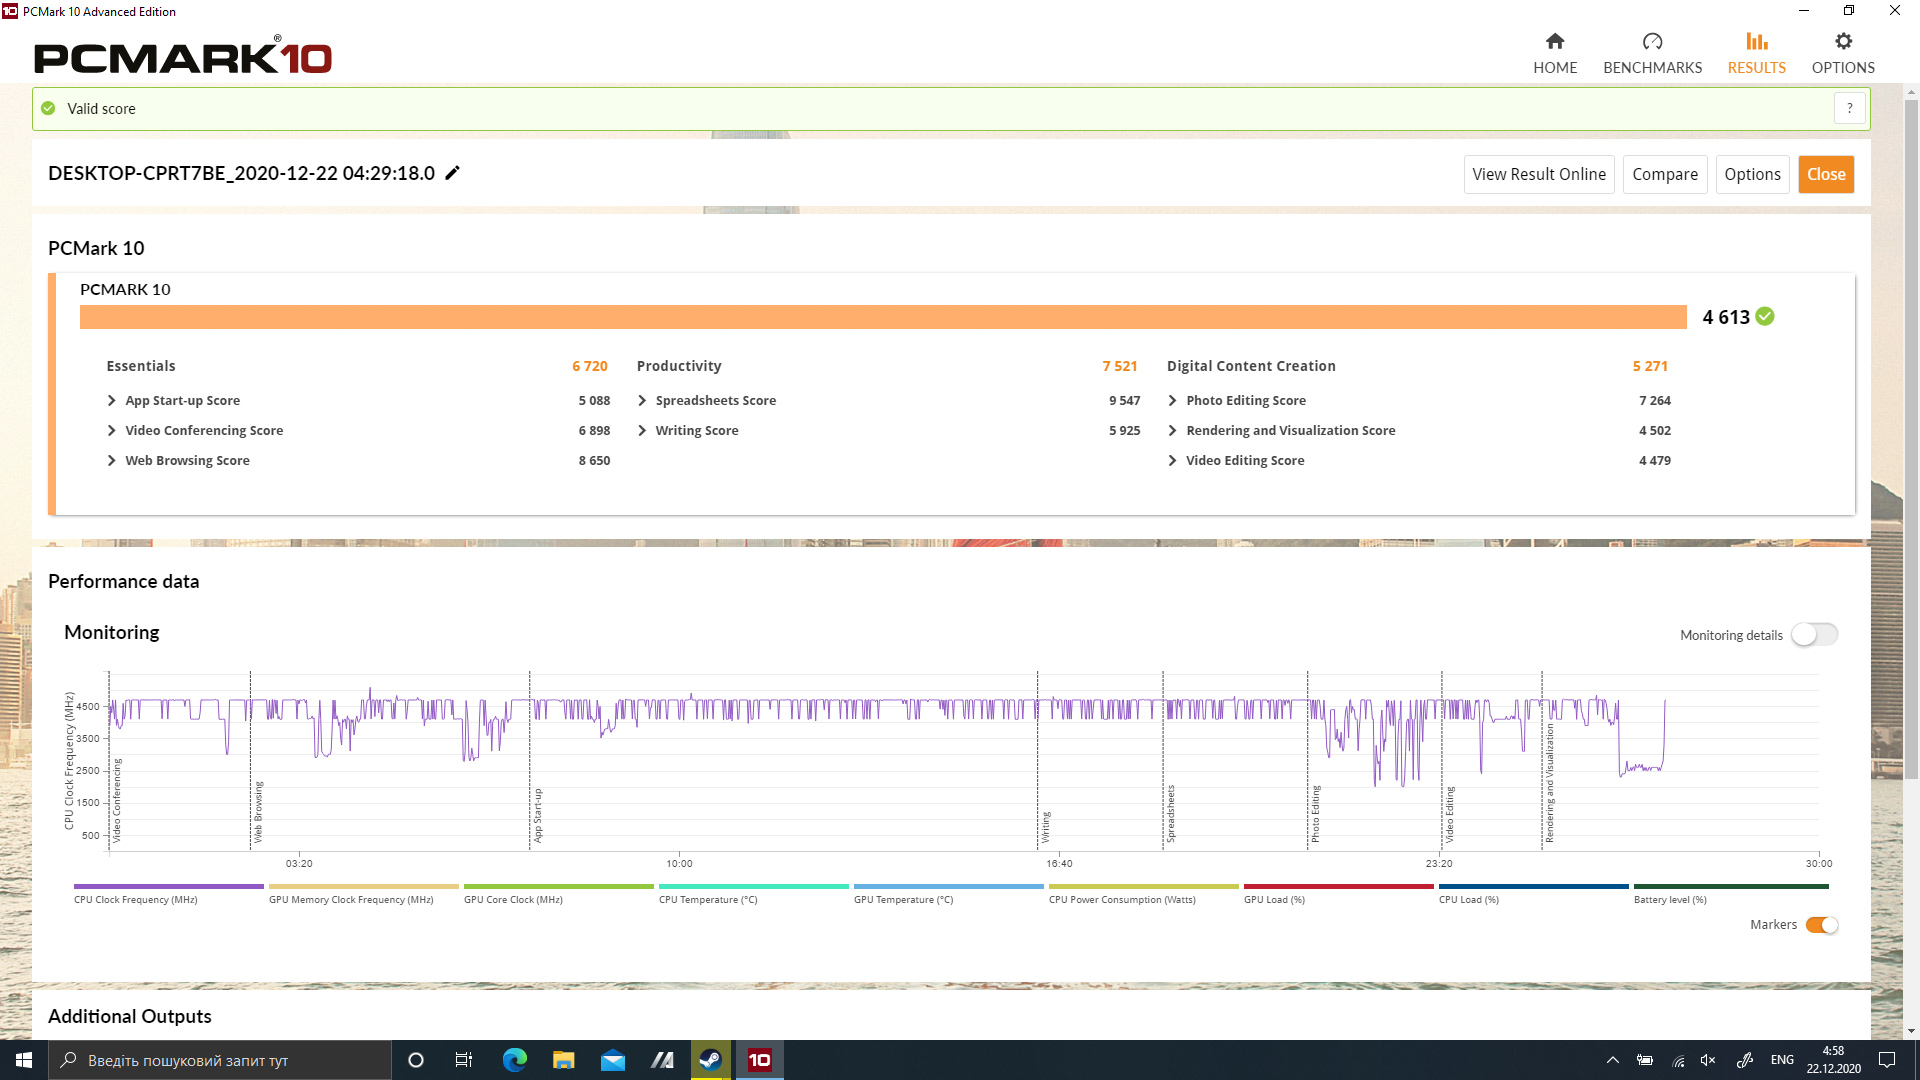This screenshot has width=1920, height=1080.
Task: Show hidden system tray icons
Action: [1612, 1060]
